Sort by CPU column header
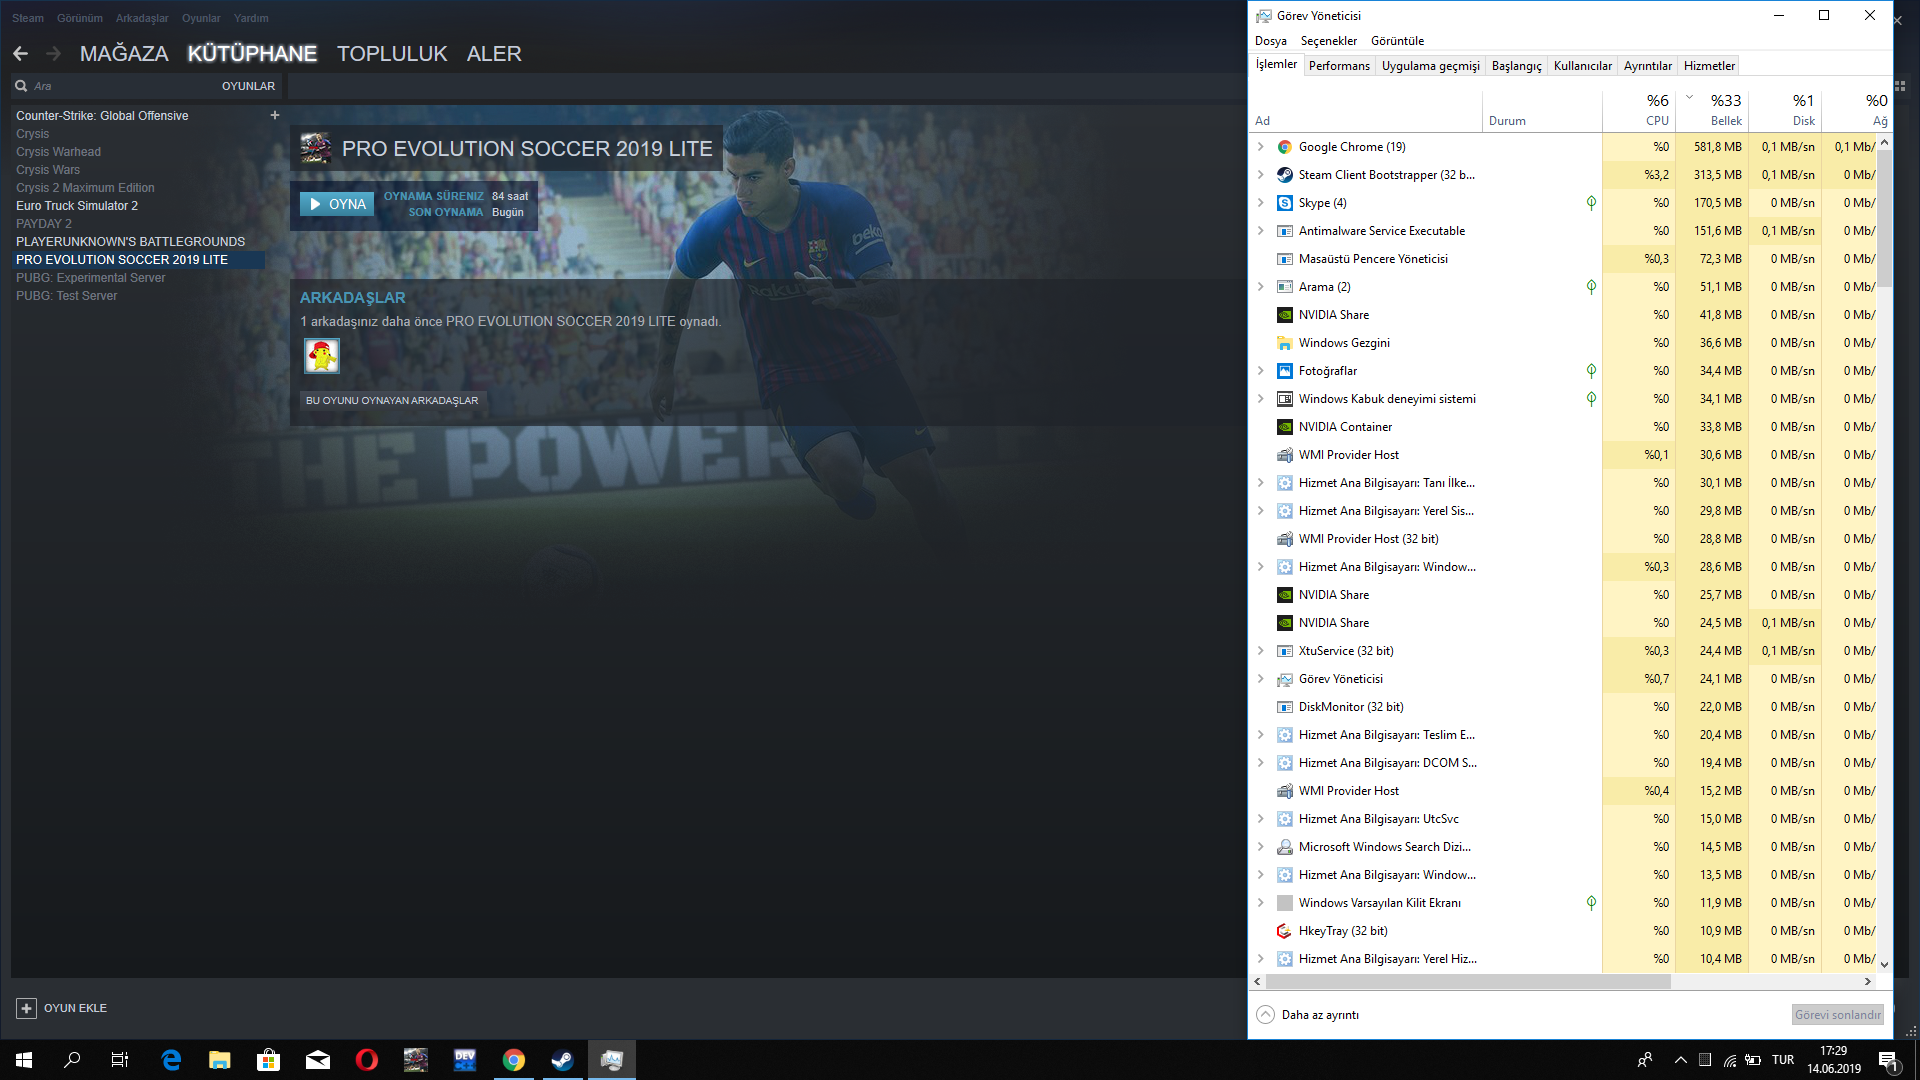 tap(1638, 110)
